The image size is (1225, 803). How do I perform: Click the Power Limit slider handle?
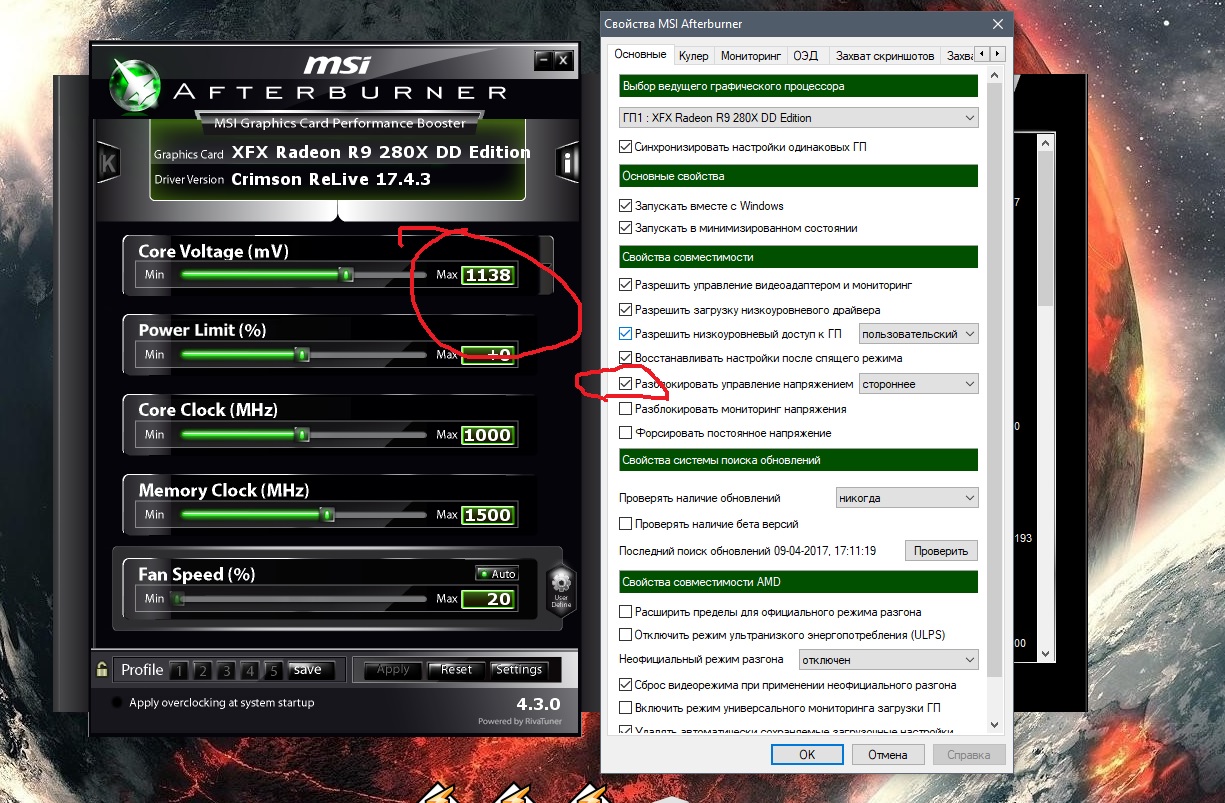[302, 354]
